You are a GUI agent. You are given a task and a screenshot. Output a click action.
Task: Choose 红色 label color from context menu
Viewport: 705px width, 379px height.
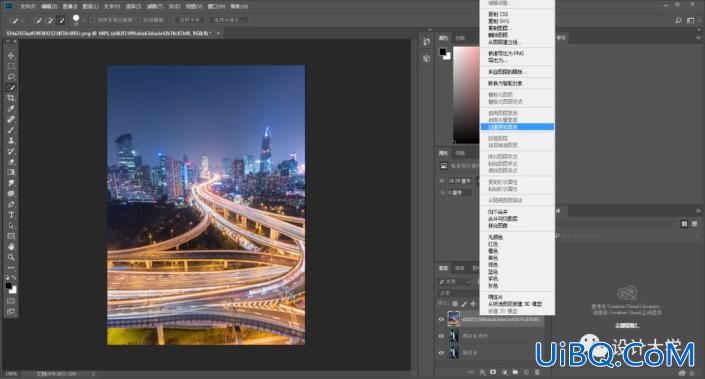[517, 244]
